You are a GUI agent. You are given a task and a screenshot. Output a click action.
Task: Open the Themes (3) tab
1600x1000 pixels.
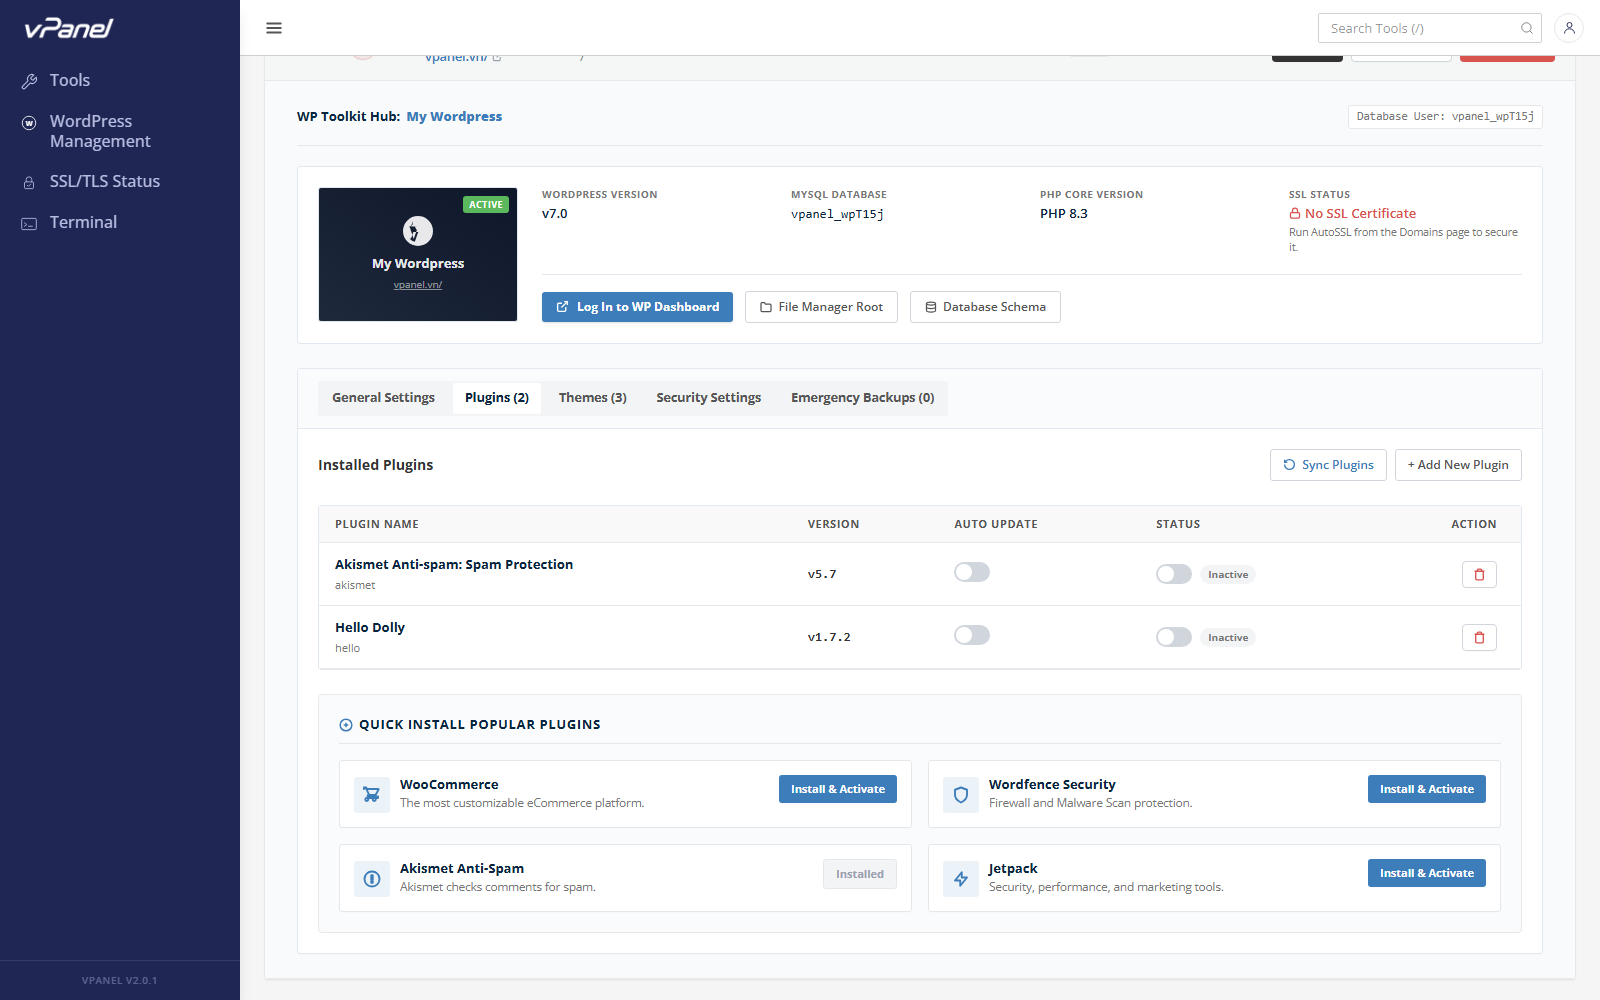pyautogui.click(x=593, y=398)
